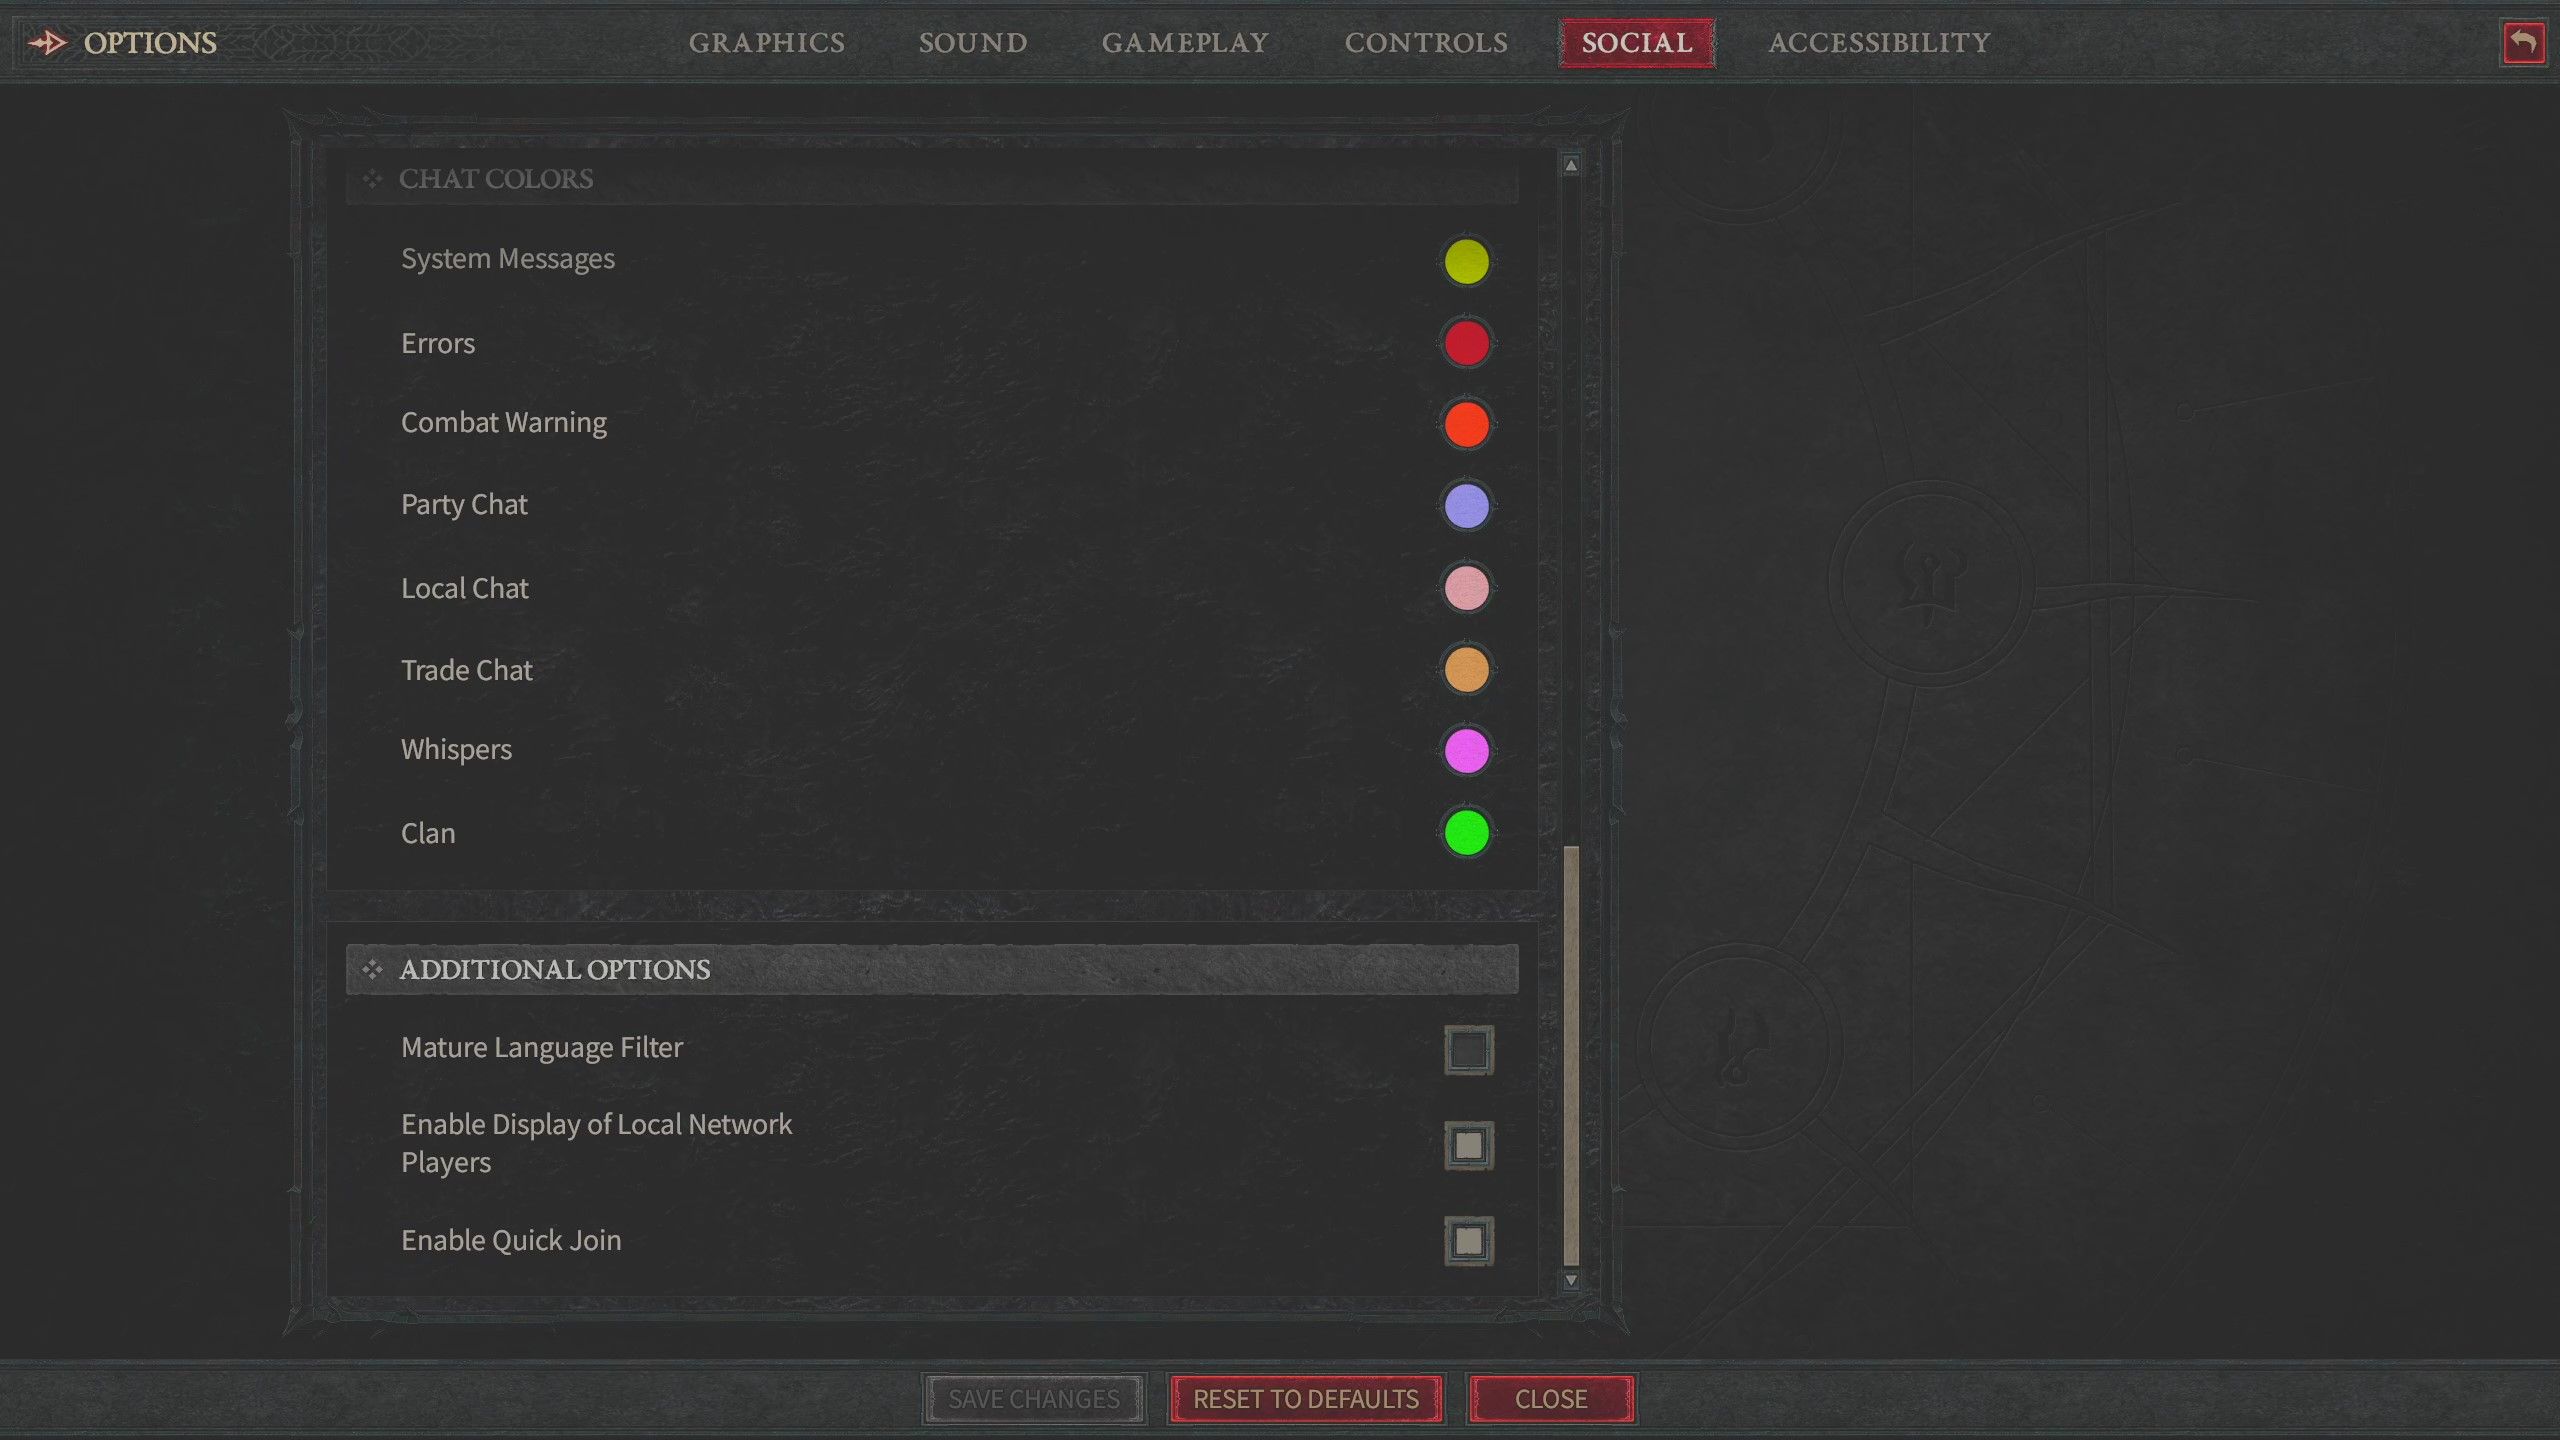This screenshot has height=1440, width=2560.
Task: Click the Chat Colors section decorator icon
Action: pos(373,178)
